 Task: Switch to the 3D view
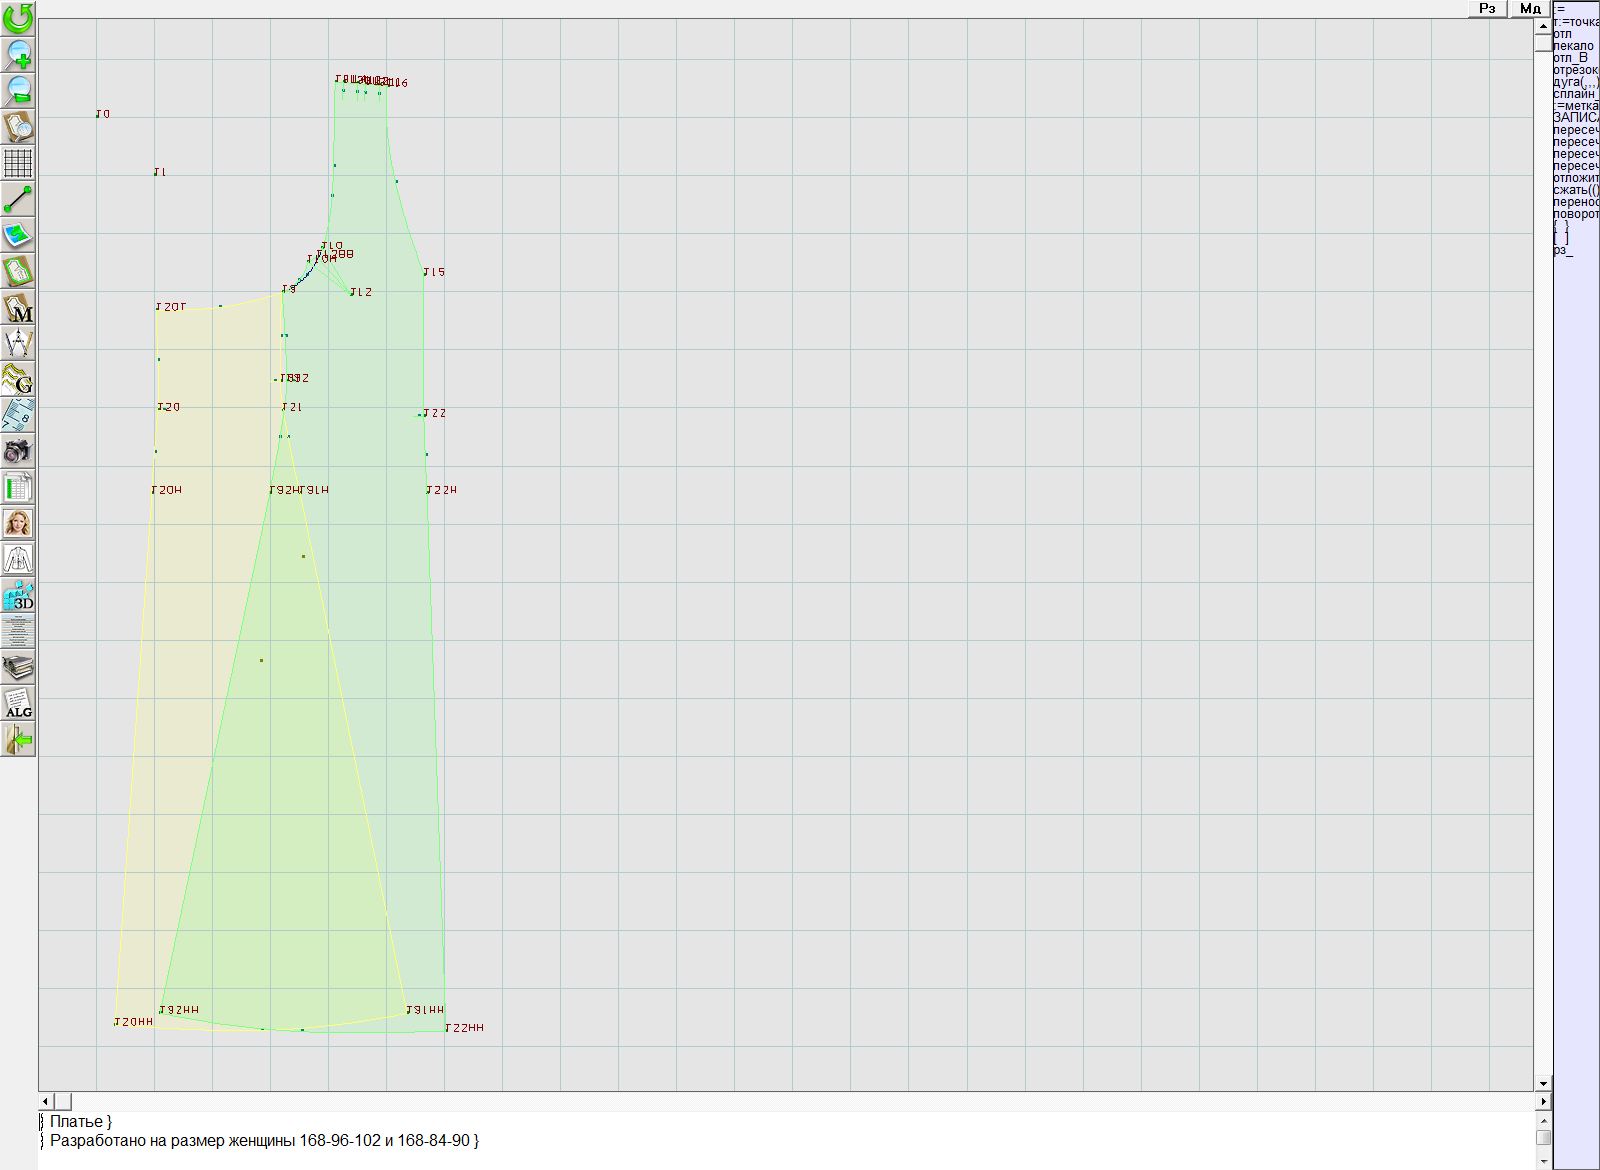[x=18, y=596]
